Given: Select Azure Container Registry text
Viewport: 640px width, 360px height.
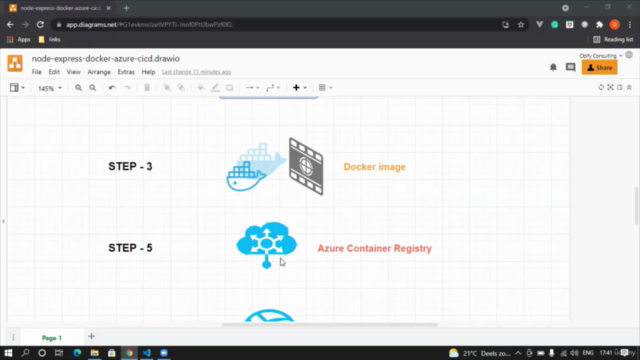Looking at the screenshot, I should [x=375, y=249].
